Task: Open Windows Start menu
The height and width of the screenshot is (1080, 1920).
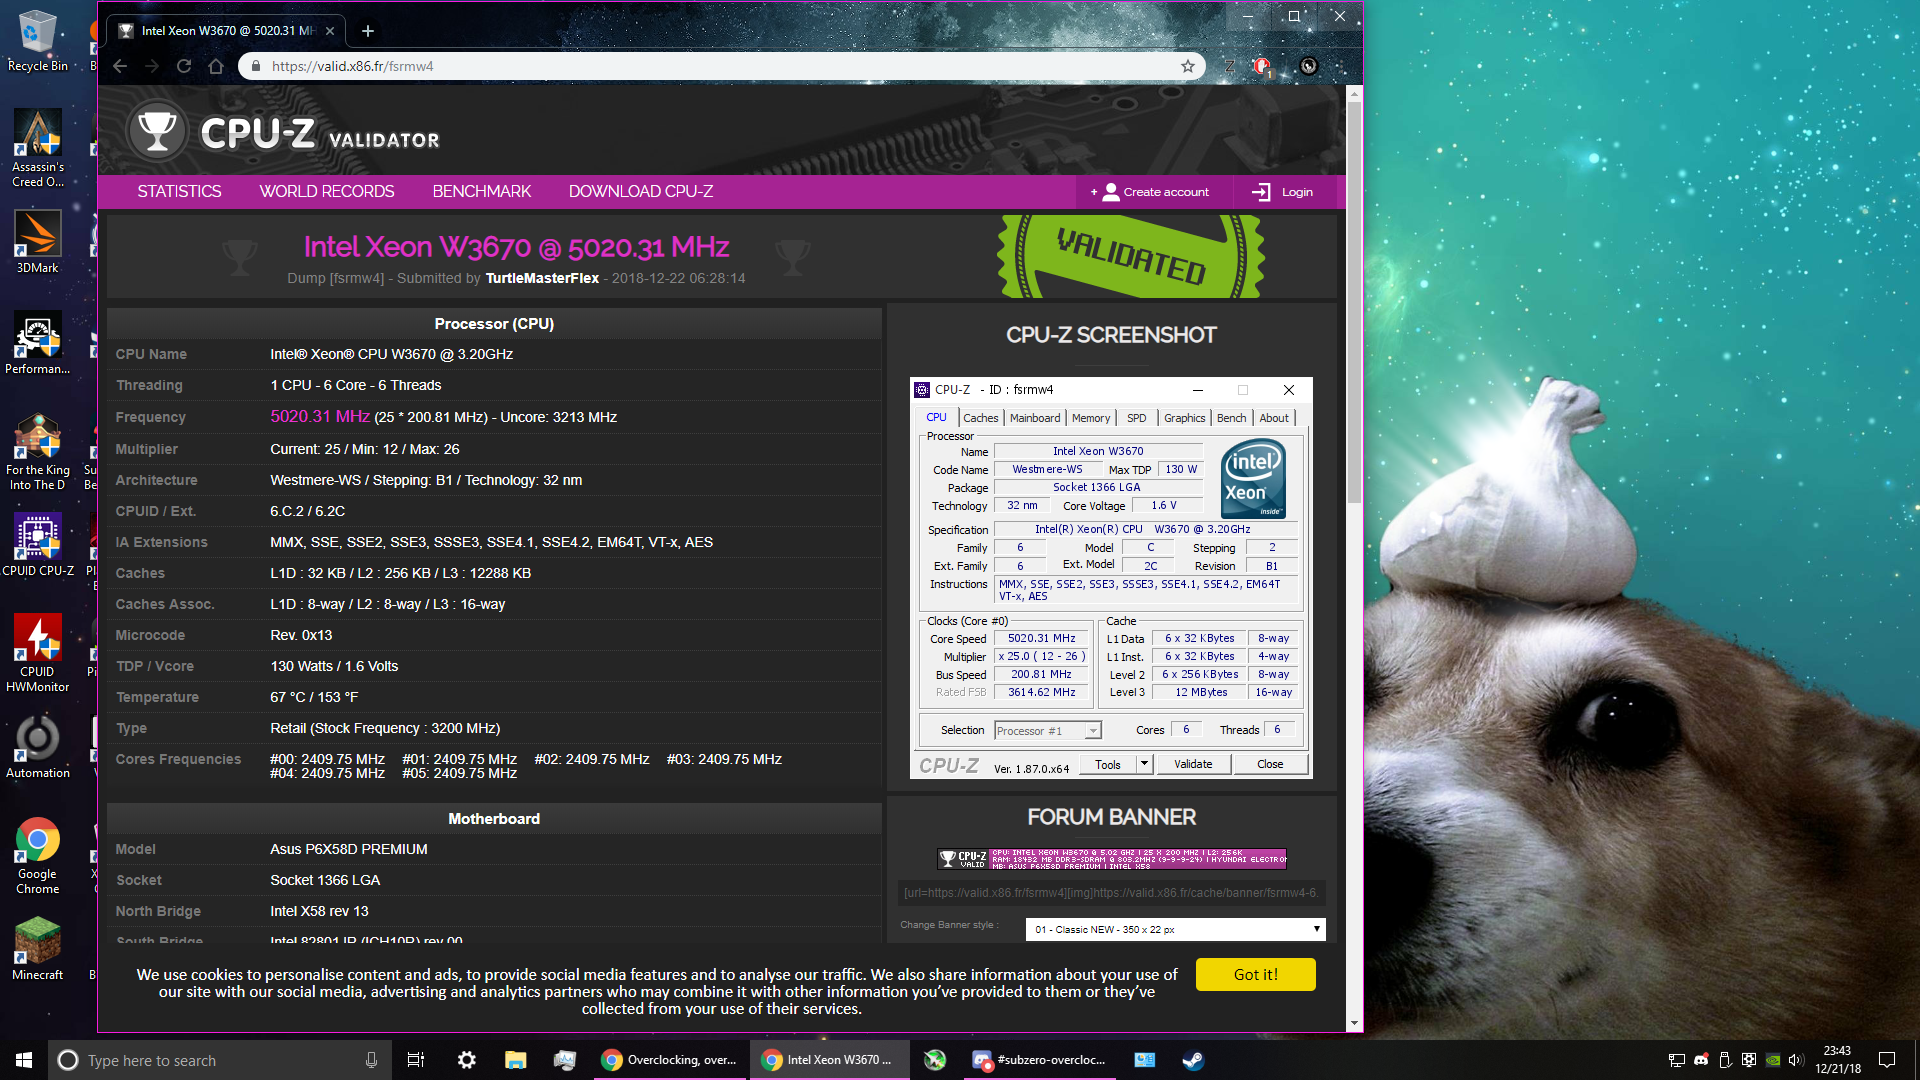Action: point(24,1060)
